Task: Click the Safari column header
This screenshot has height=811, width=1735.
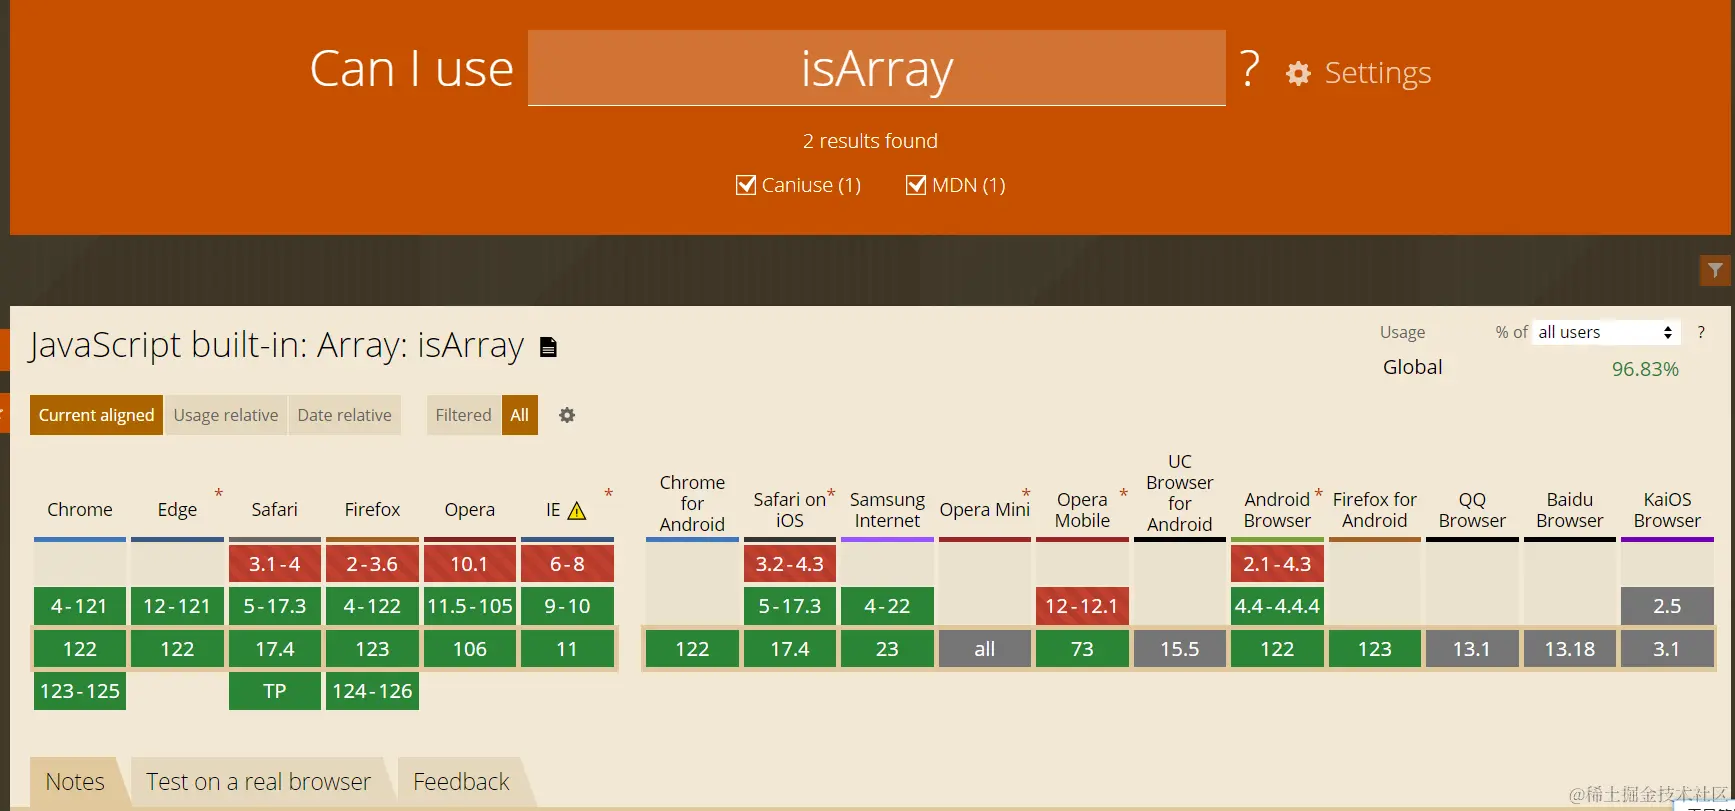Action: pyautogui.click(x=274, y=510)
